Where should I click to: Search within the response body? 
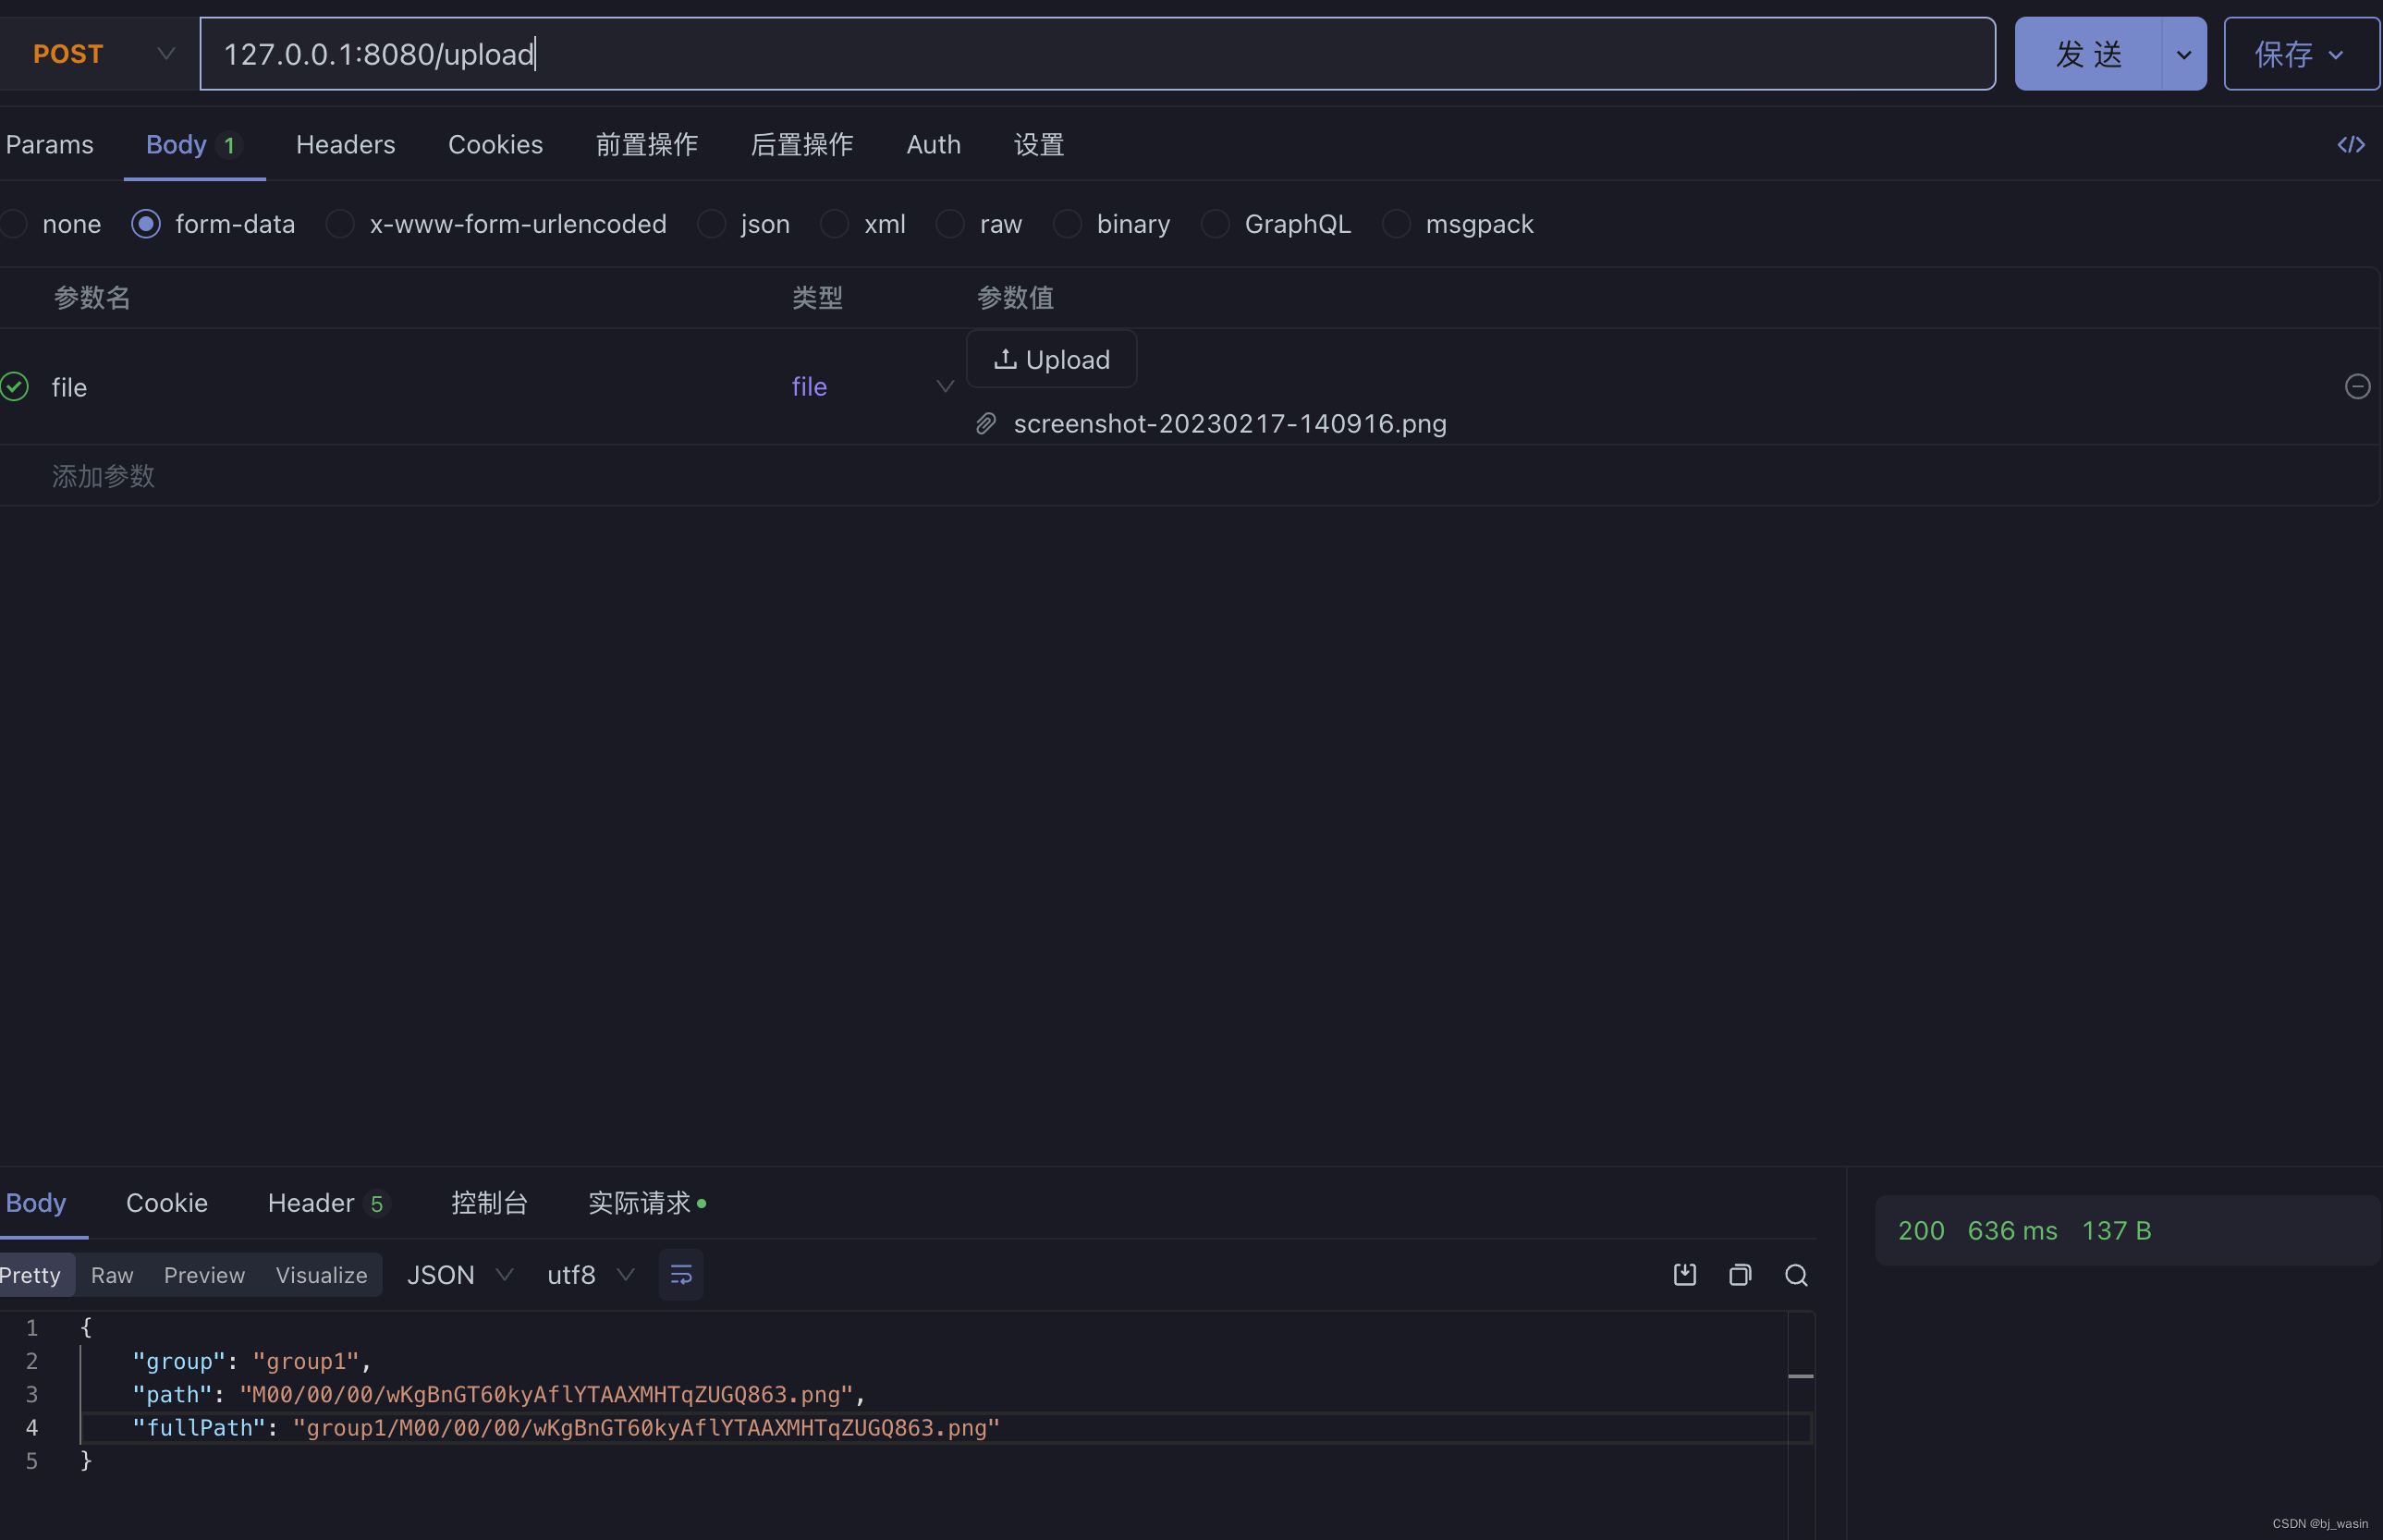1796,1275
